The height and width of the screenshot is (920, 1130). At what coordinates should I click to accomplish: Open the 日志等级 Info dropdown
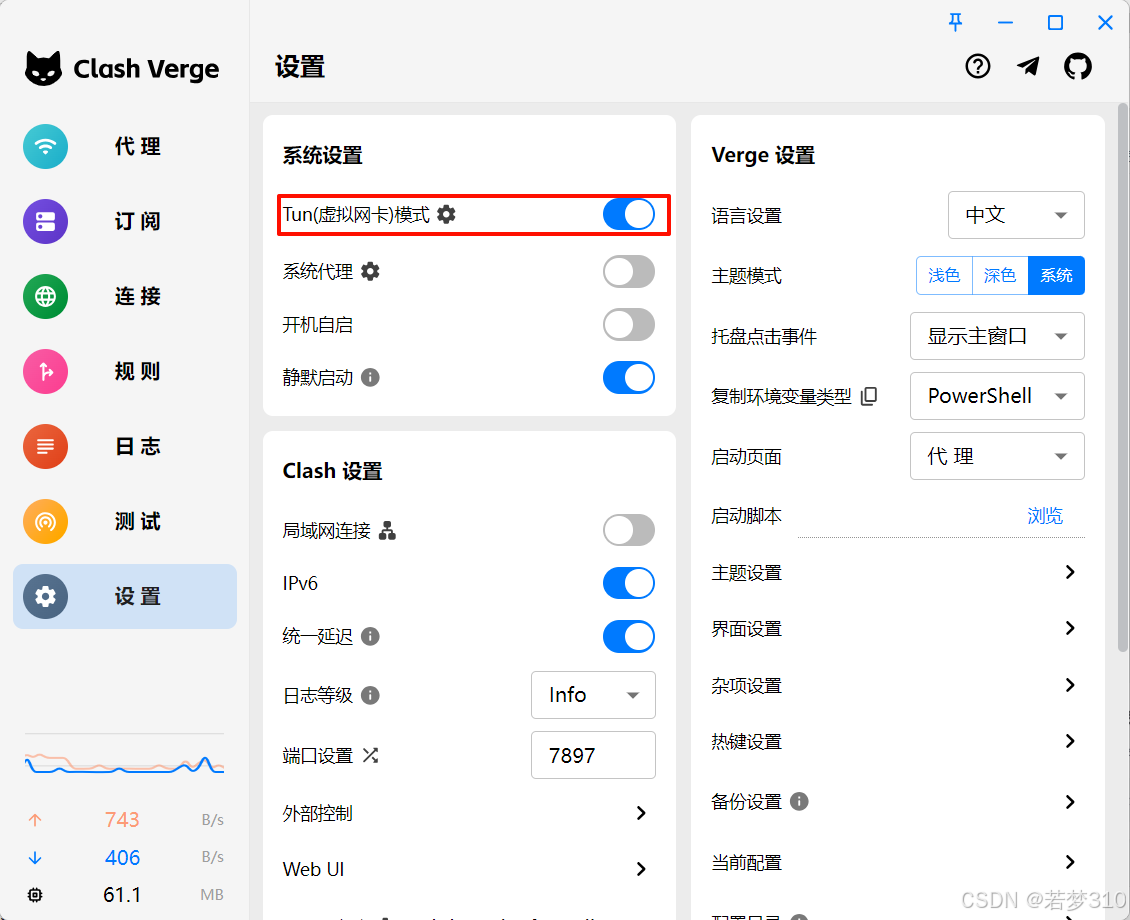pos(593,695)
